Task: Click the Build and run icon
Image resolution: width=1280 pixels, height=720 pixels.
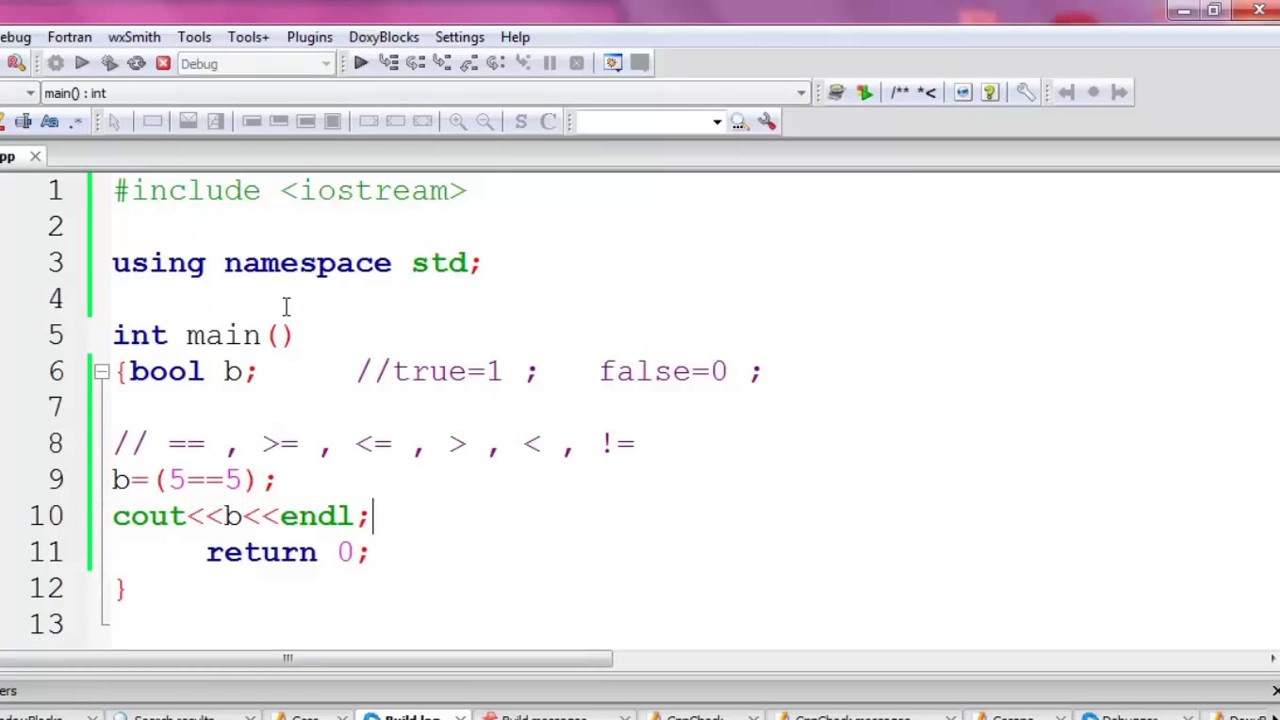Action: pyautogui.click(x=109, y=63)
